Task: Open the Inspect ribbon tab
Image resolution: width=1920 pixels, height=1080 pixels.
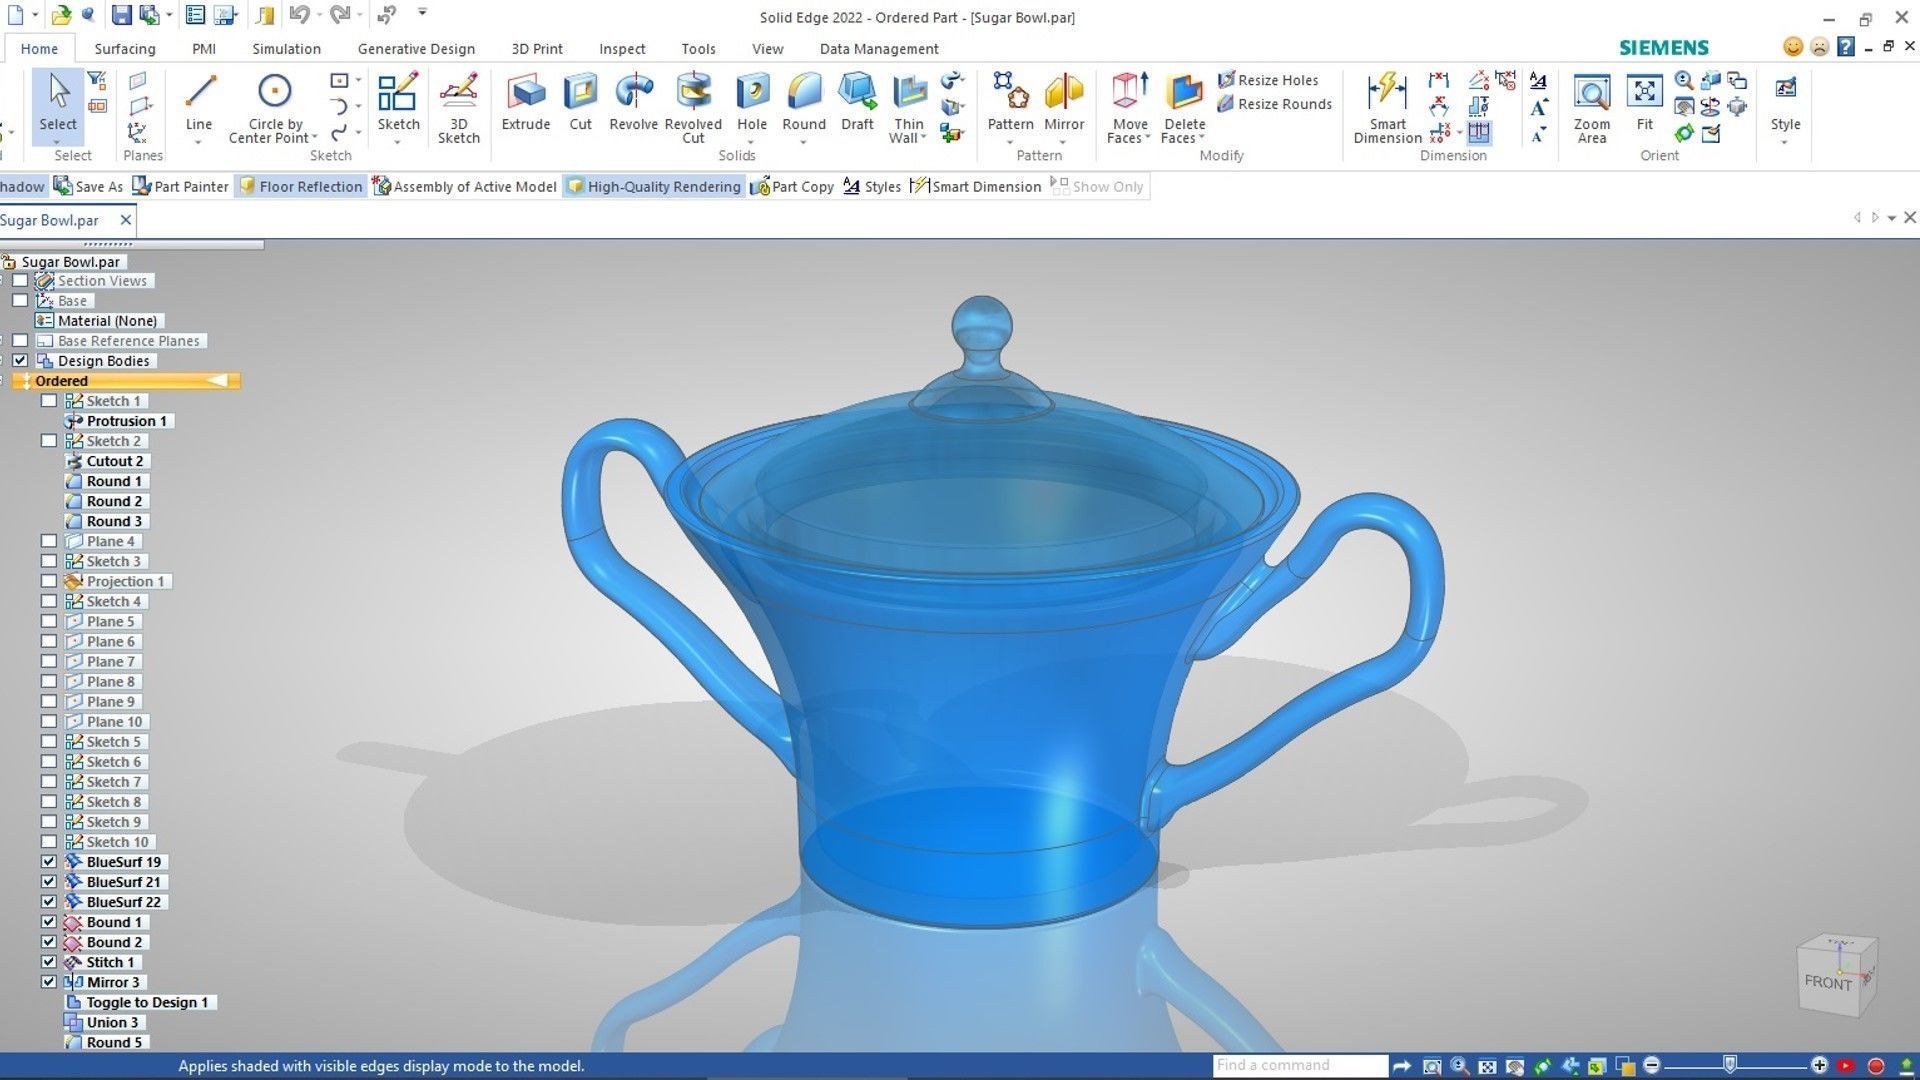Action: tap(622, 49)
